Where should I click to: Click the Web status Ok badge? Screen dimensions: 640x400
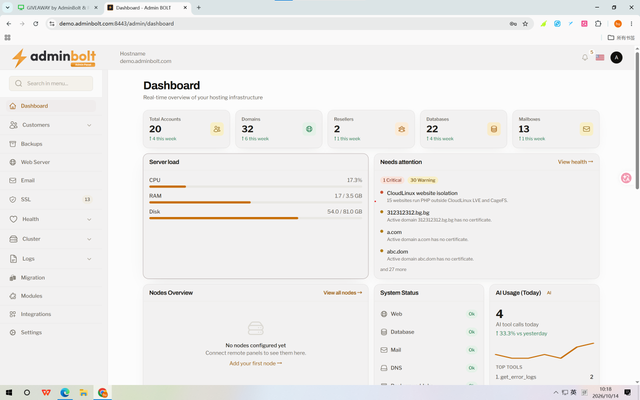471,314
